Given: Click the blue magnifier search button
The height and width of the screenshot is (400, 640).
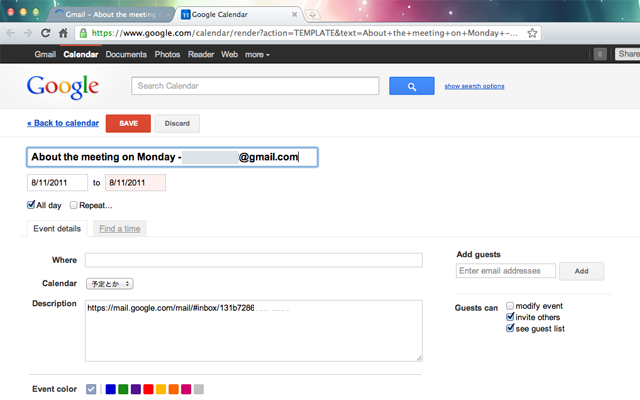Looking at the screenshot, I should pyautogui.click(x=411, y=87).
